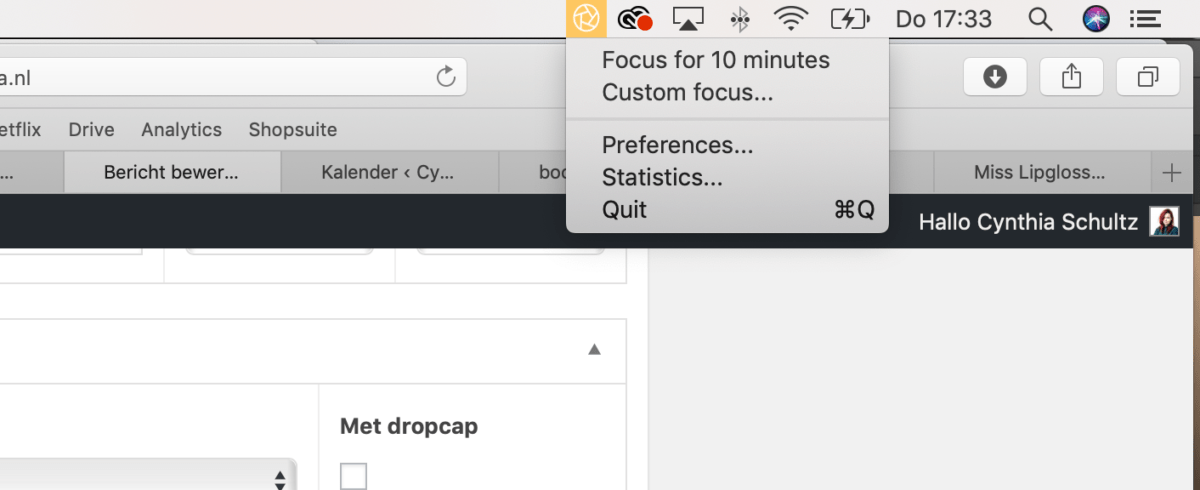1200x490 pixels.
Task: Choose Custom focus... menu entry
Action: (x=687, y=93)
